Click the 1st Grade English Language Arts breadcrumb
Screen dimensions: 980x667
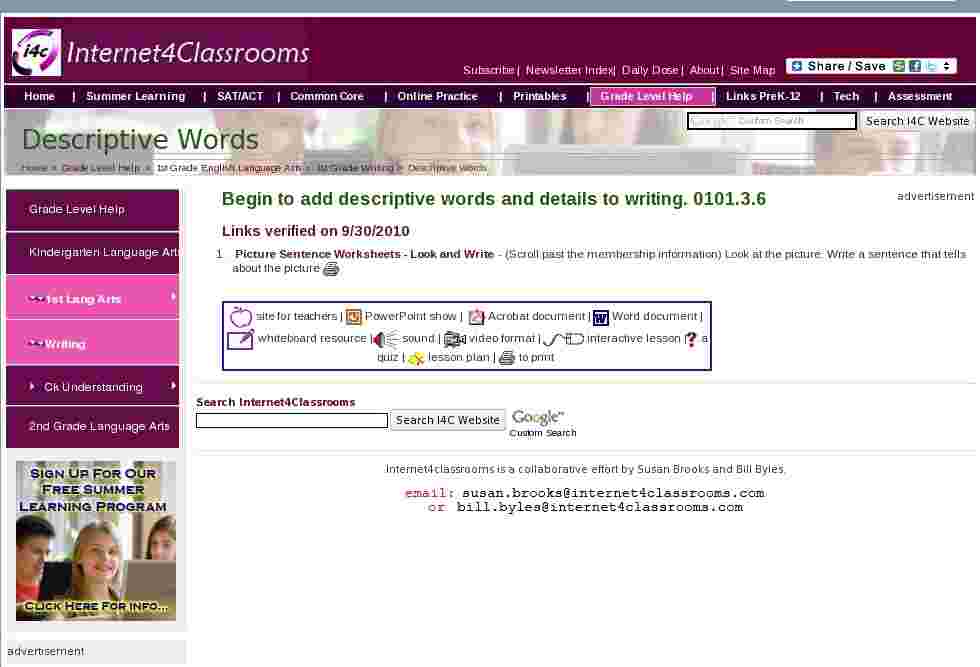point(229,168)
